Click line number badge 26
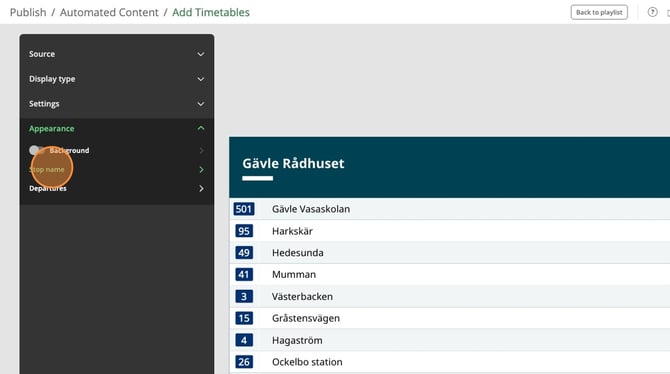 coord(244,362)
